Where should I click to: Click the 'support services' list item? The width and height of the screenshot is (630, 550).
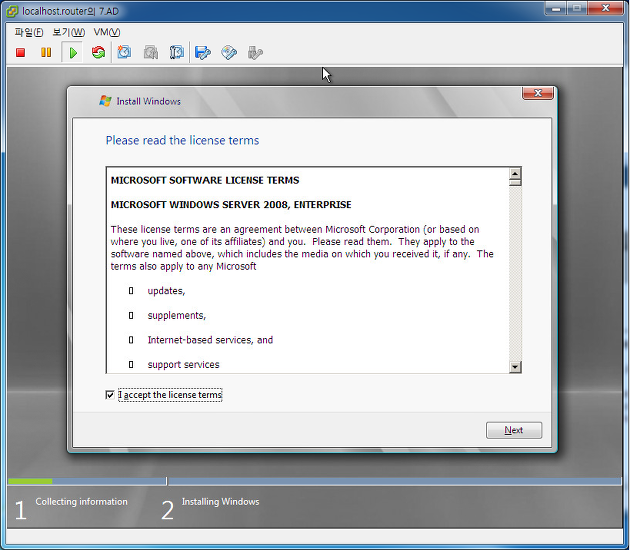(x=183, y=365)
